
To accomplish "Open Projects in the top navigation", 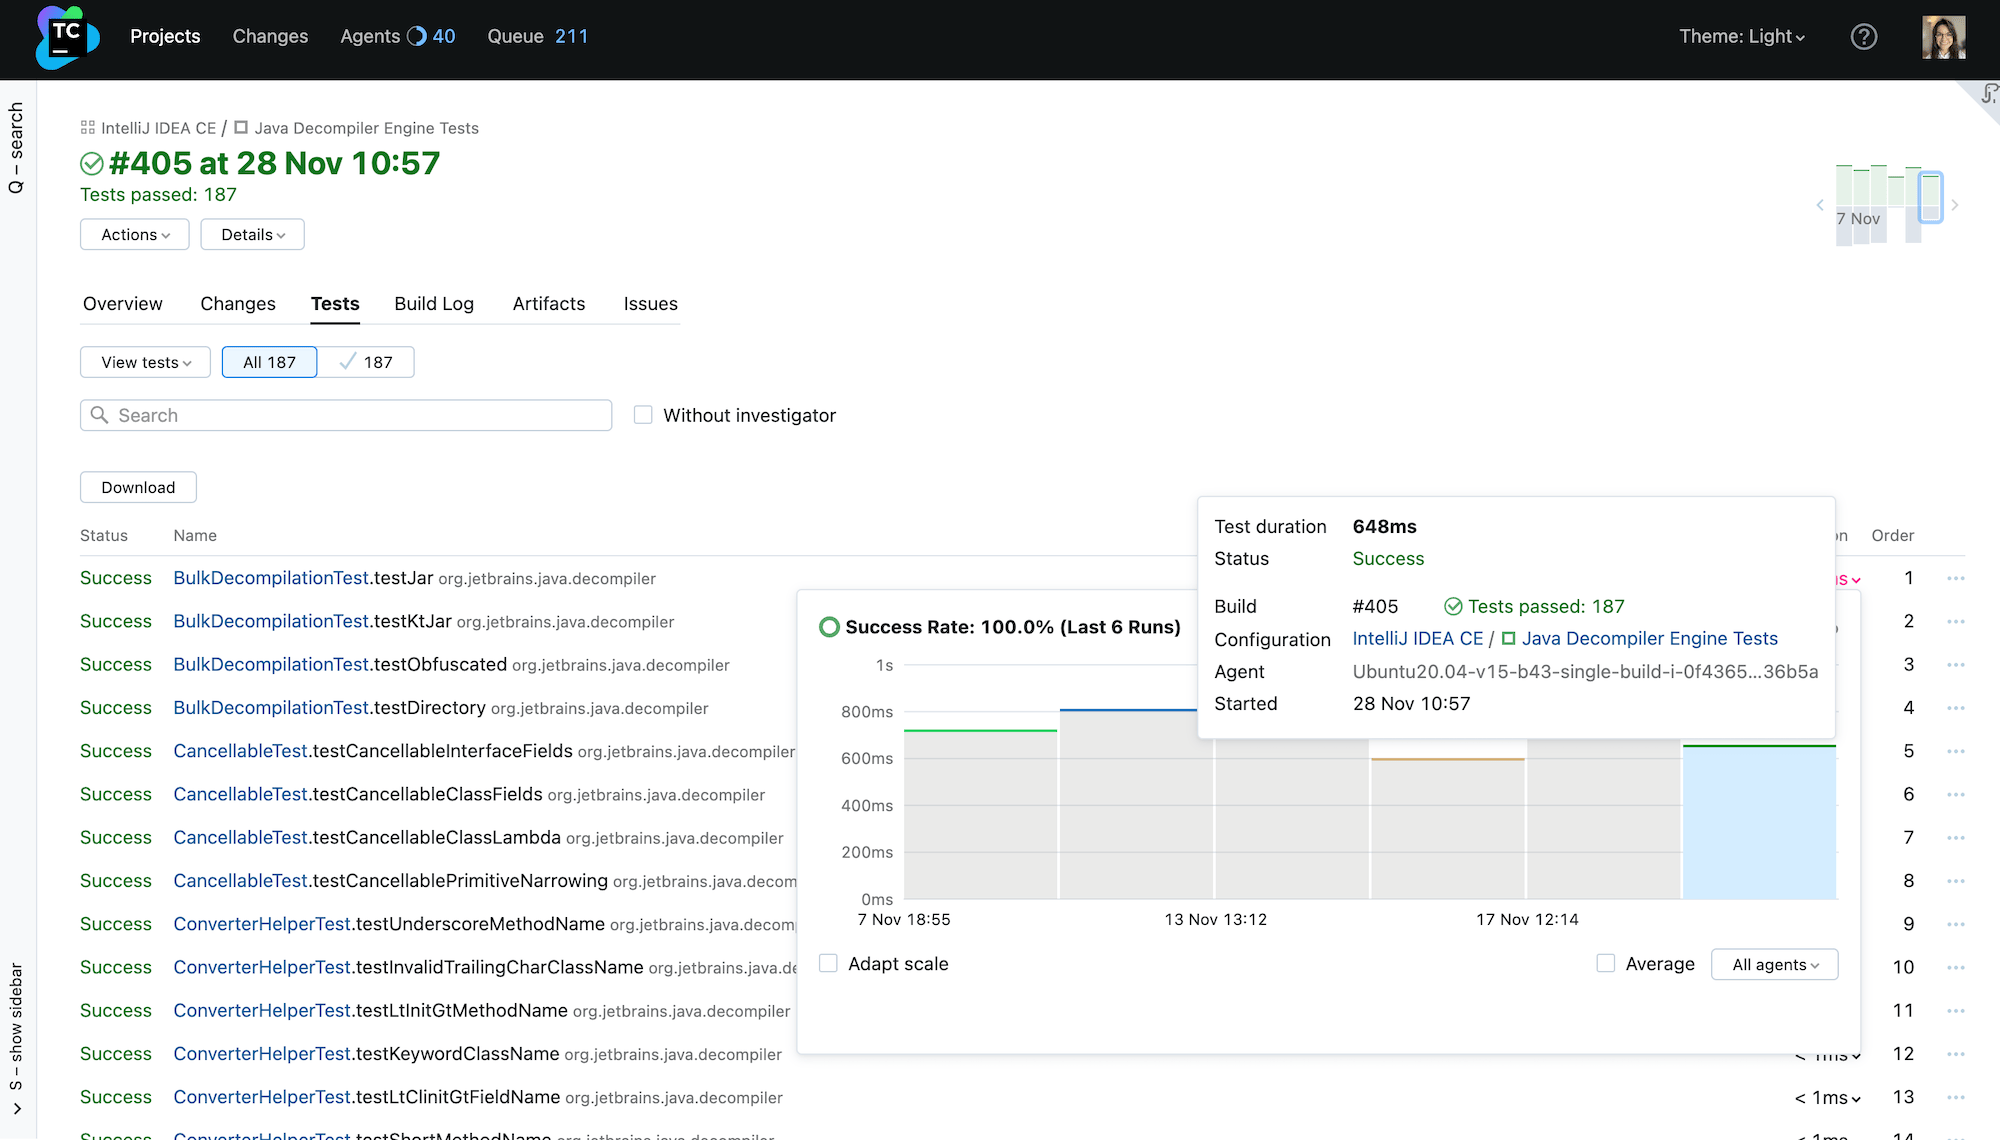I will tap(165, 36).
